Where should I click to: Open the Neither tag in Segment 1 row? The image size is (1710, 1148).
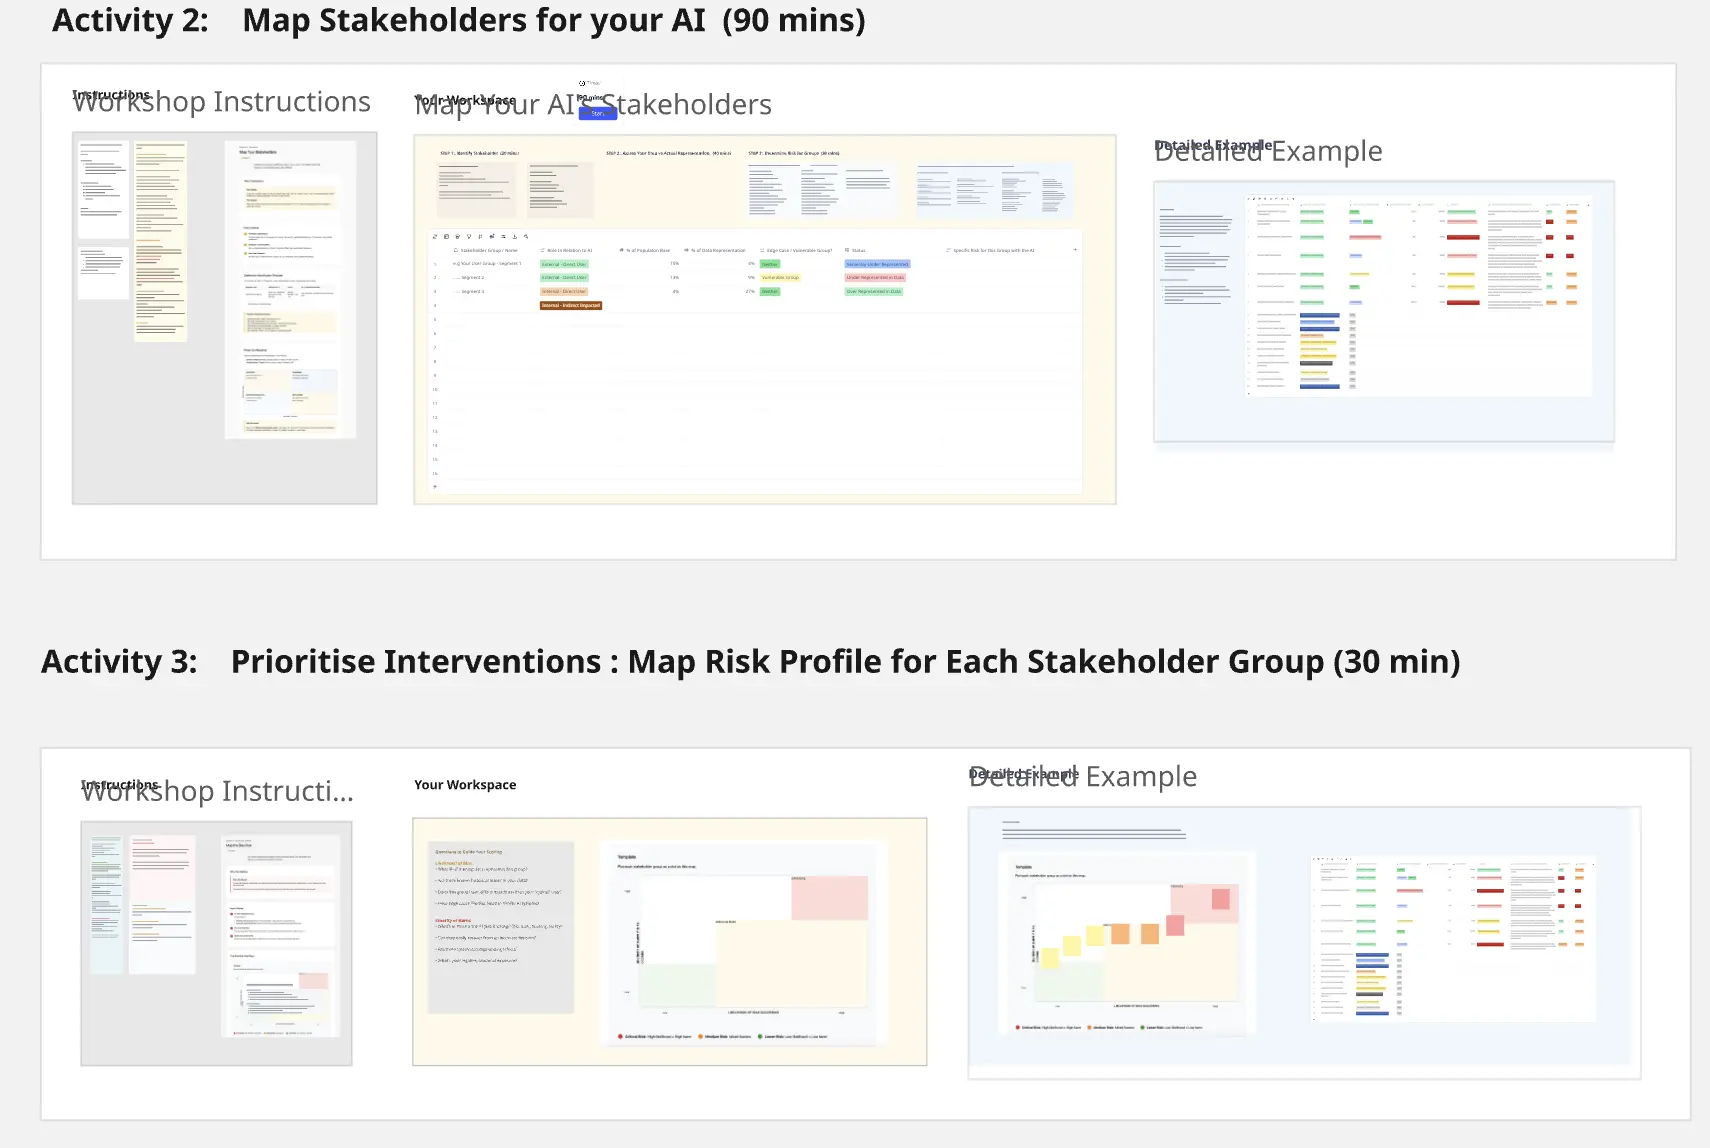pyautogui.click(x=770, y=264)
